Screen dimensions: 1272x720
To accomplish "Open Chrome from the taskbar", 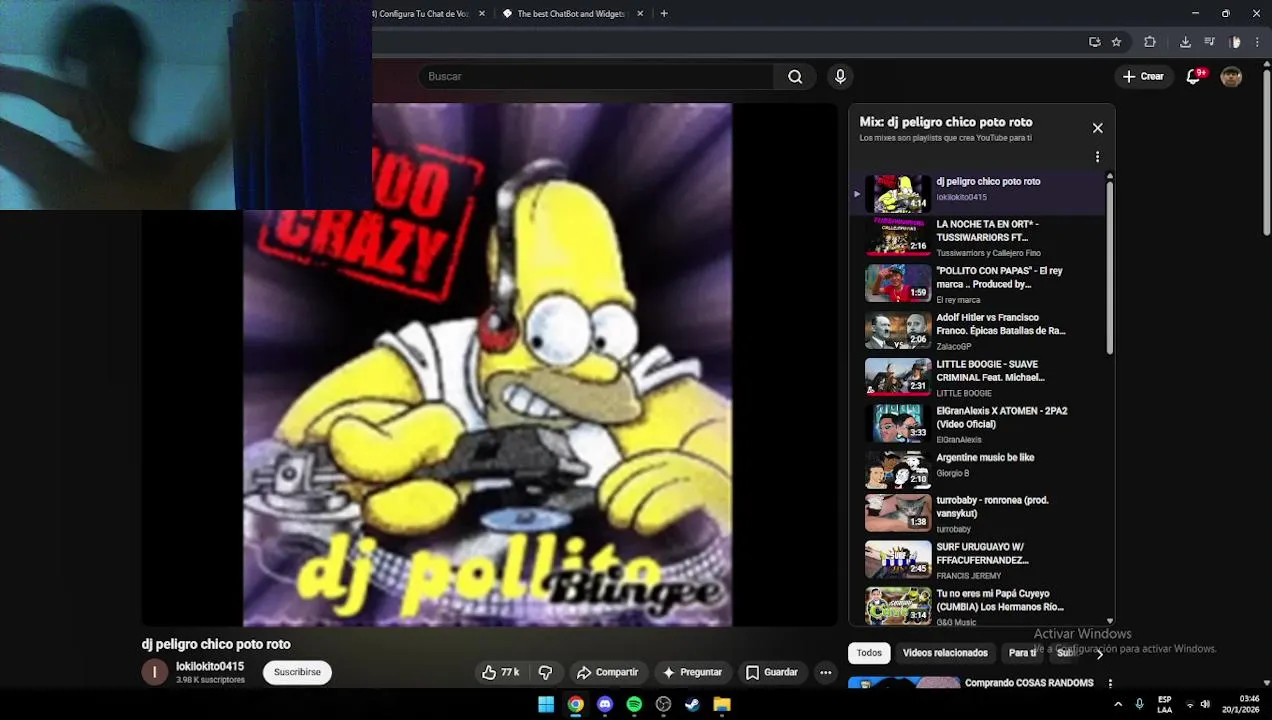I will point(575,704).
